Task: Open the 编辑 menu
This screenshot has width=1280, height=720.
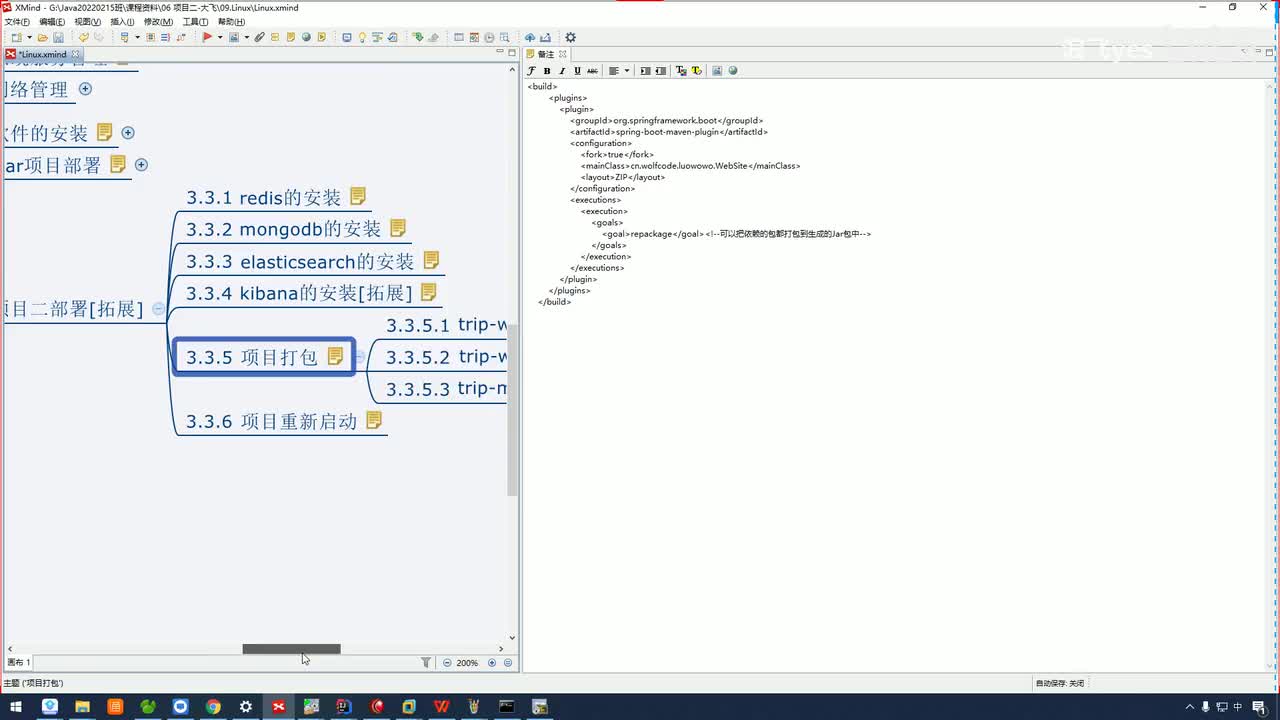Action: 52,22
